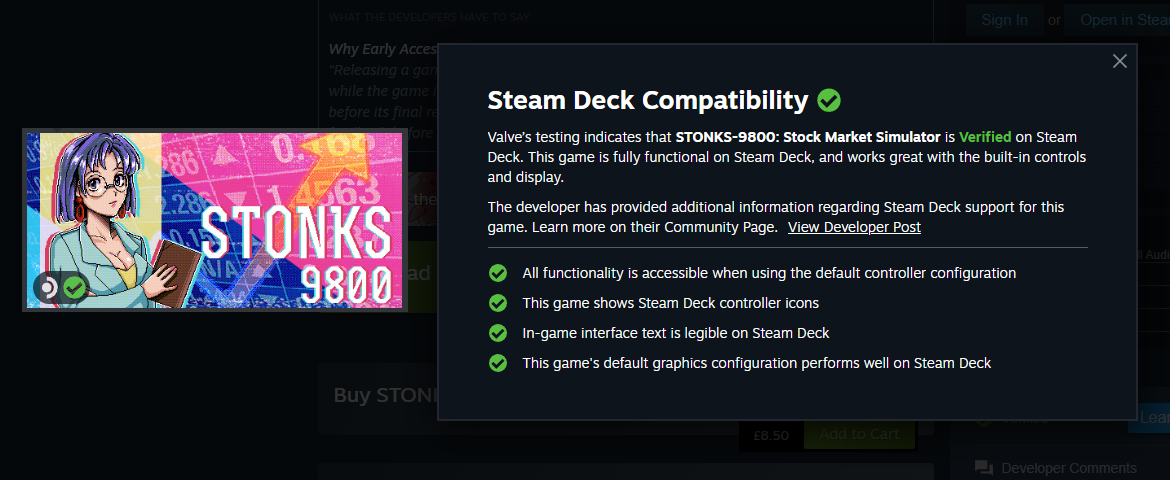Click the Developer Comments speech bubble icon
1170x480 pixels.
click(984, 468)
